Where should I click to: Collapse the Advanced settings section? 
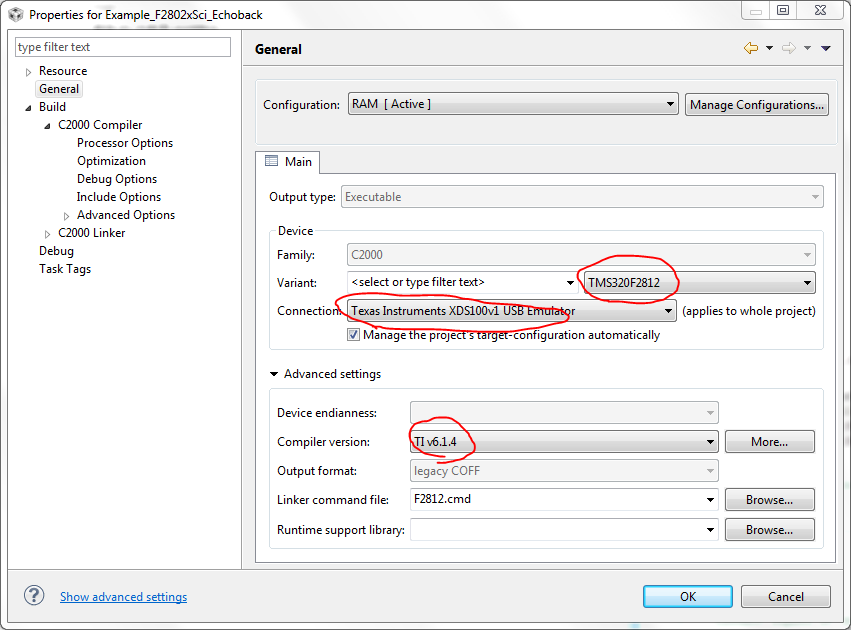coord(274,374)
